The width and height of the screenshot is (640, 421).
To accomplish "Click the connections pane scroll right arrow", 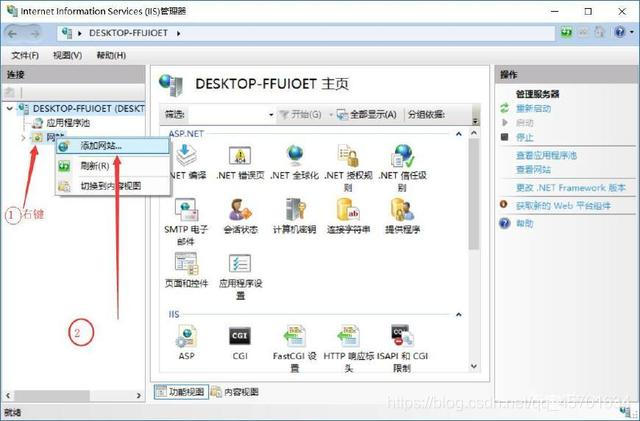I will 139,395.
